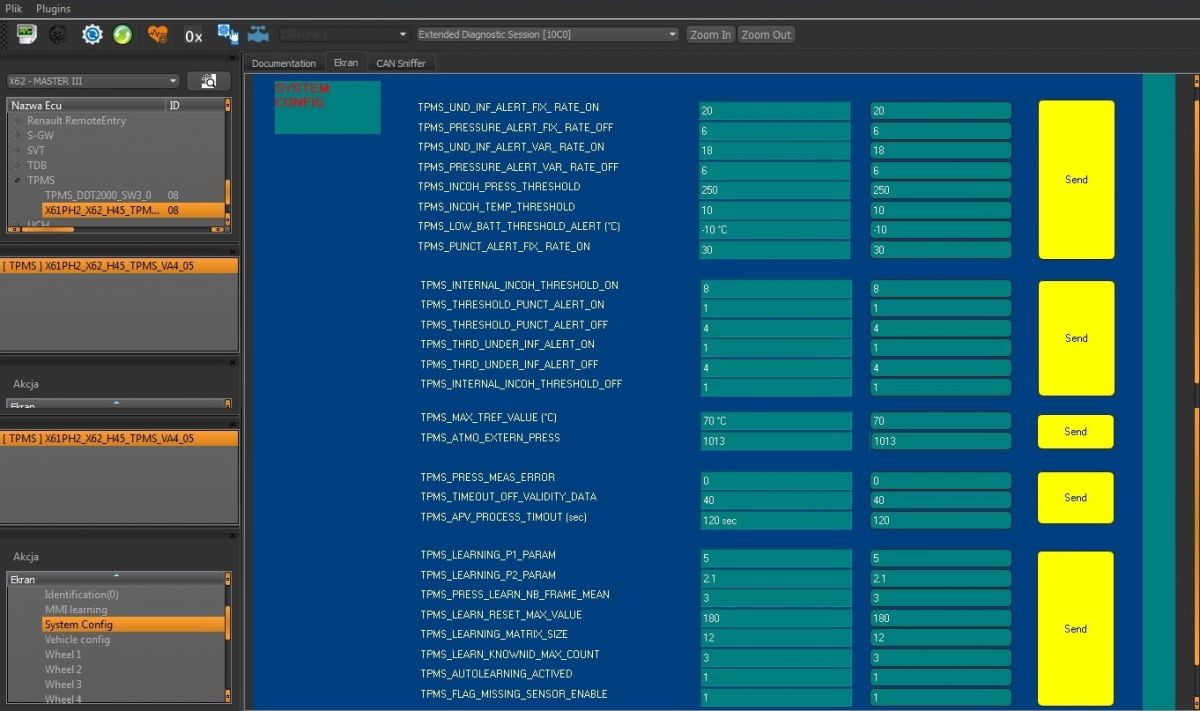
Task: Switch to the Documentation tab
Action: (x=283, y=63)
